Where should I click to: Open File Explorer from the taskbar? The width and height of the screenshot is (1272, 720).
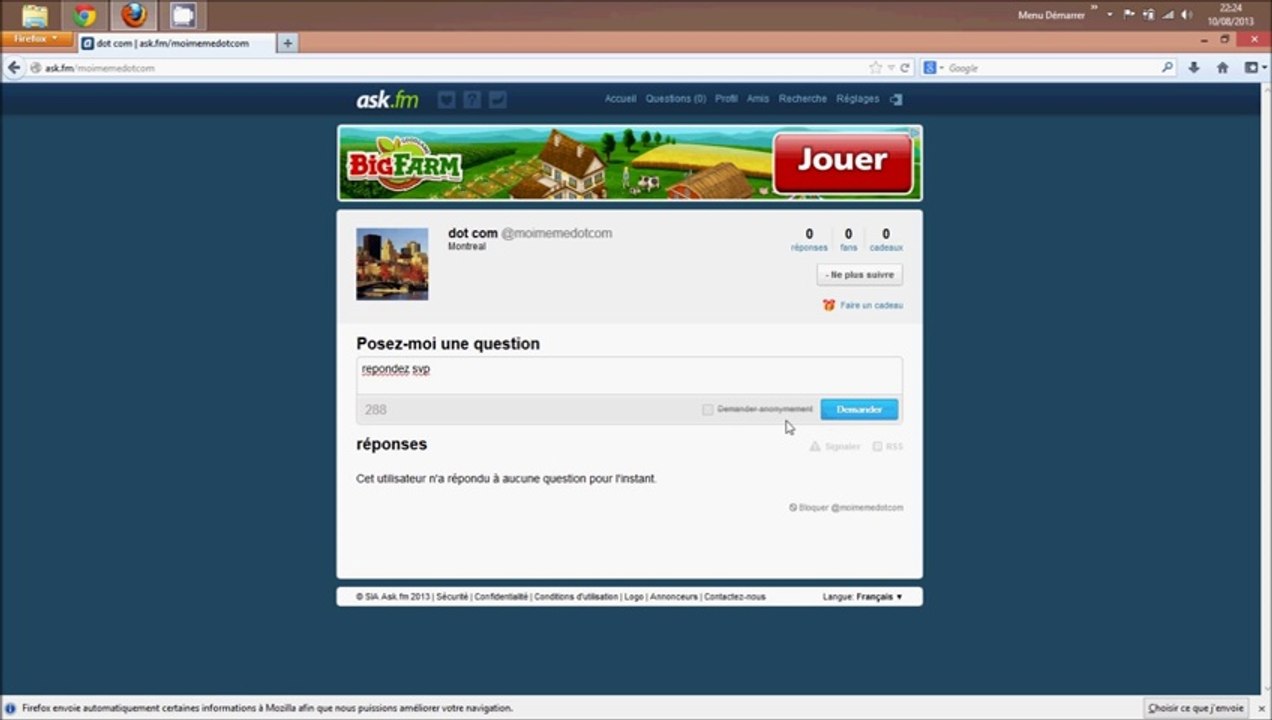(x=35, y=15)
